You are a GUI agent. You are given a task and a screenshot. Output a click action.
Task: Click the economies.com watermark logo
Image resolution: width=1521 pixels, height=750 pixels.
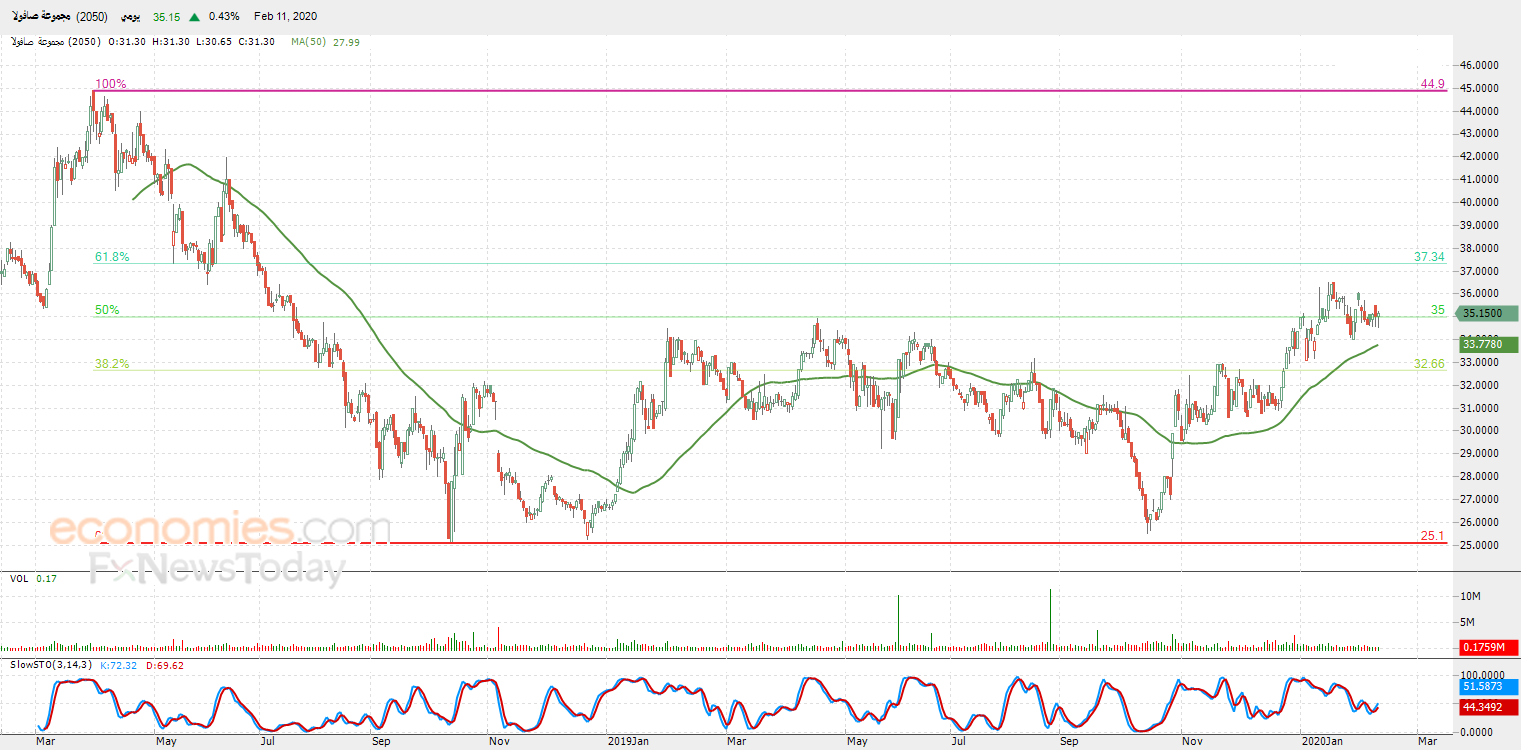[x=220, y=528]
